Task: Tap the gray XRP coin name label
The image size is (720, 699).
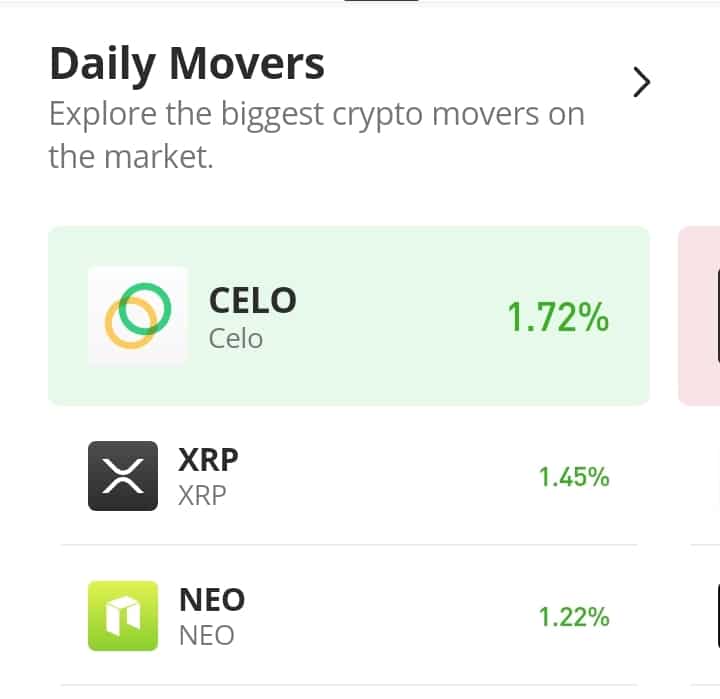Action: 202,496
